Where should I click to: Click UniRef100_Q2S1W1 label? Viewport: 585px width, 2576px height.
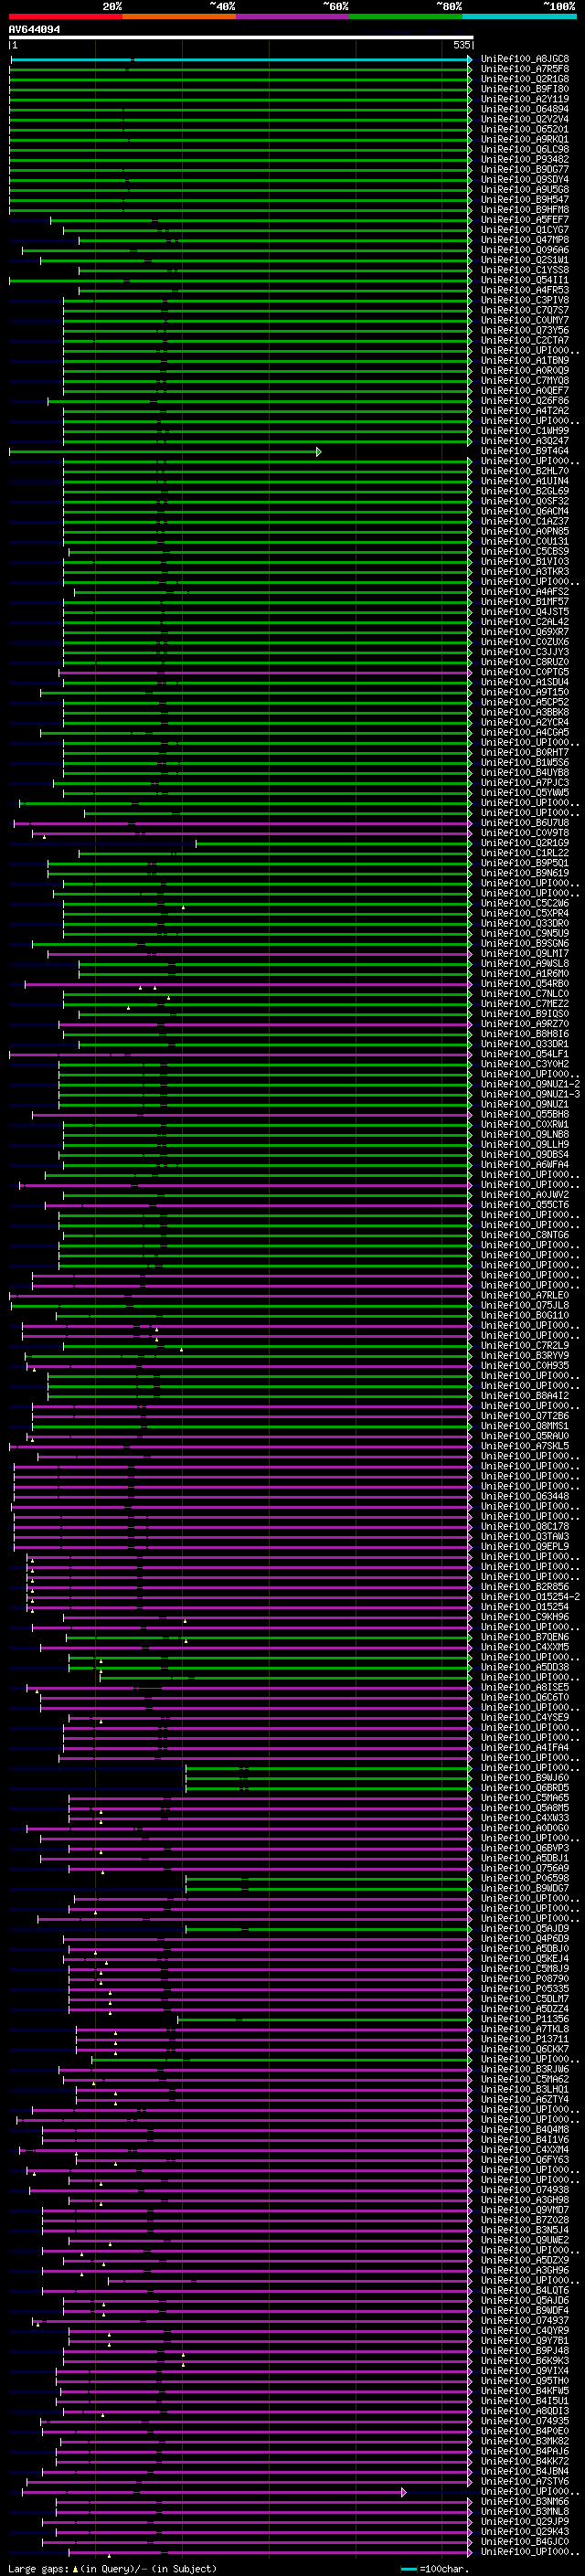pos(525,260)
